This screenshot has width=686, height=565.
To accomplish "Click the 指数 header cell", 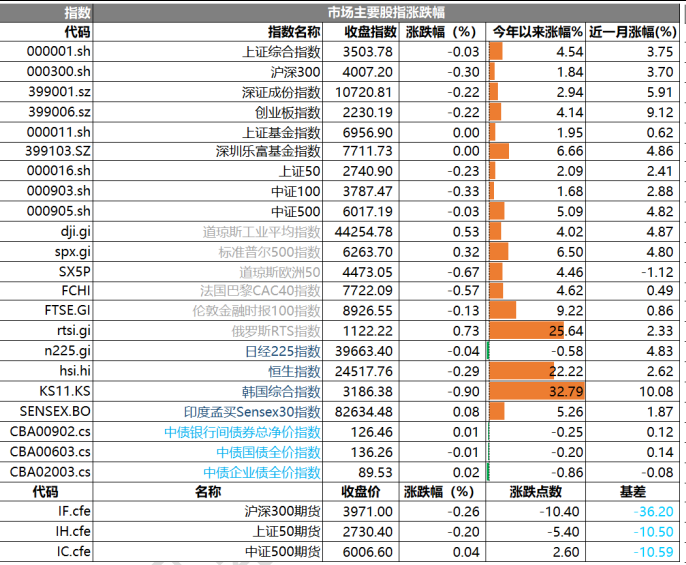I will pos(46,13).
